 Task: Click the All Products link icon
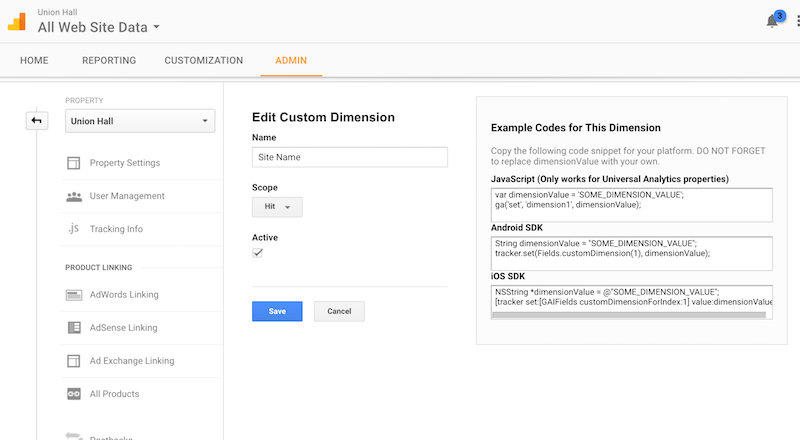(73, 394)
